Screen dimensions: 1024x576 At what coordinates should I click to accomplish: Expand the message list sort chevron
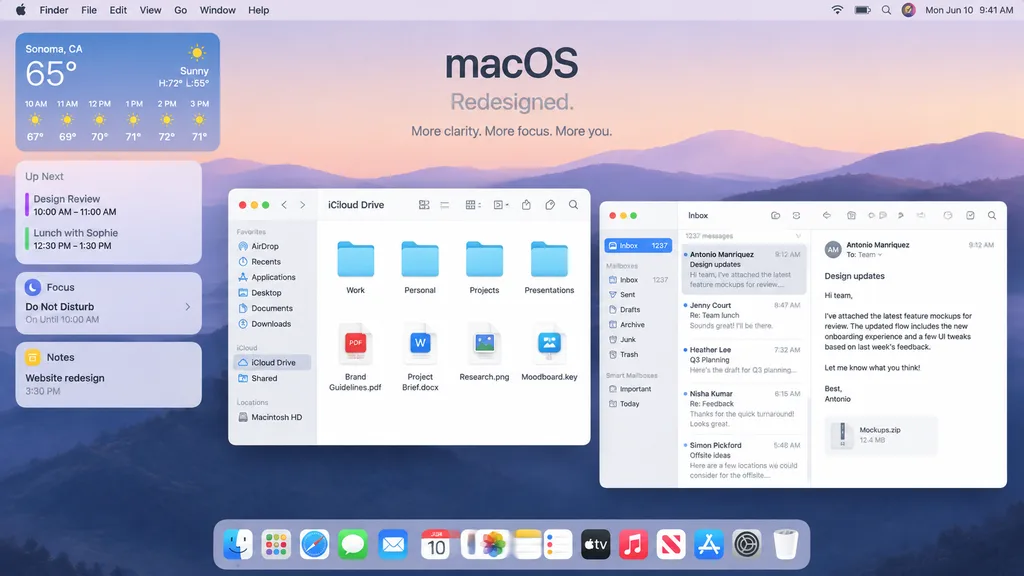798,236
